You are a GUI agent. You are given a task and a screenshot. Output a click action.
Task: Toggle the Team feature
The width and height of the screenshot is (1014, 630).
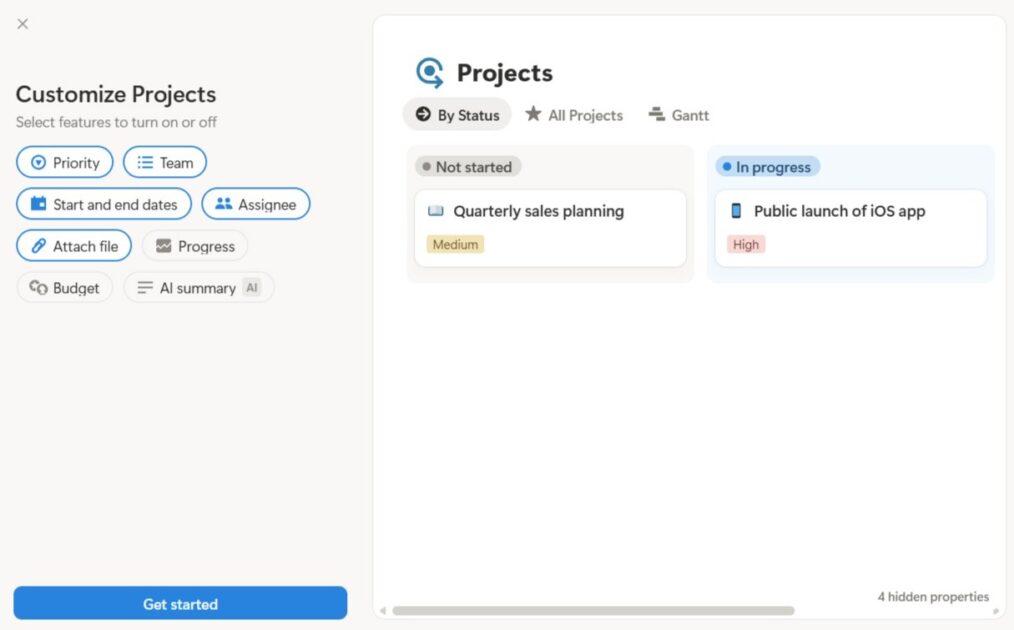pos(164,162)
